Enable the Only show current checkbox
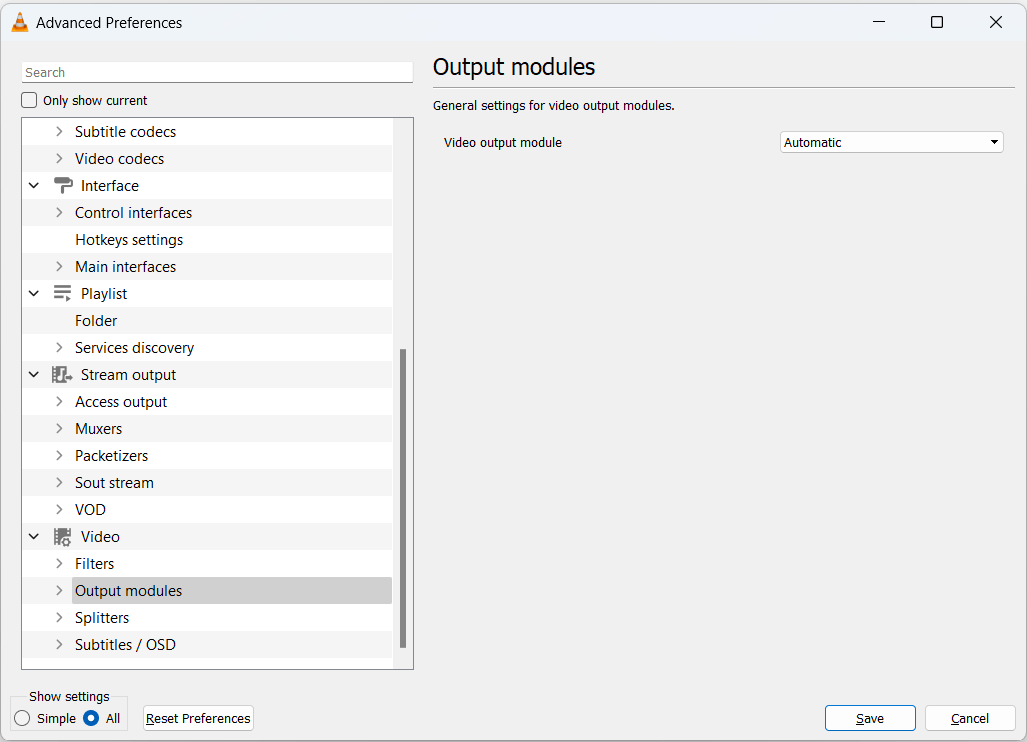Viewport: 1027px width, 742px height. (27, 100)
